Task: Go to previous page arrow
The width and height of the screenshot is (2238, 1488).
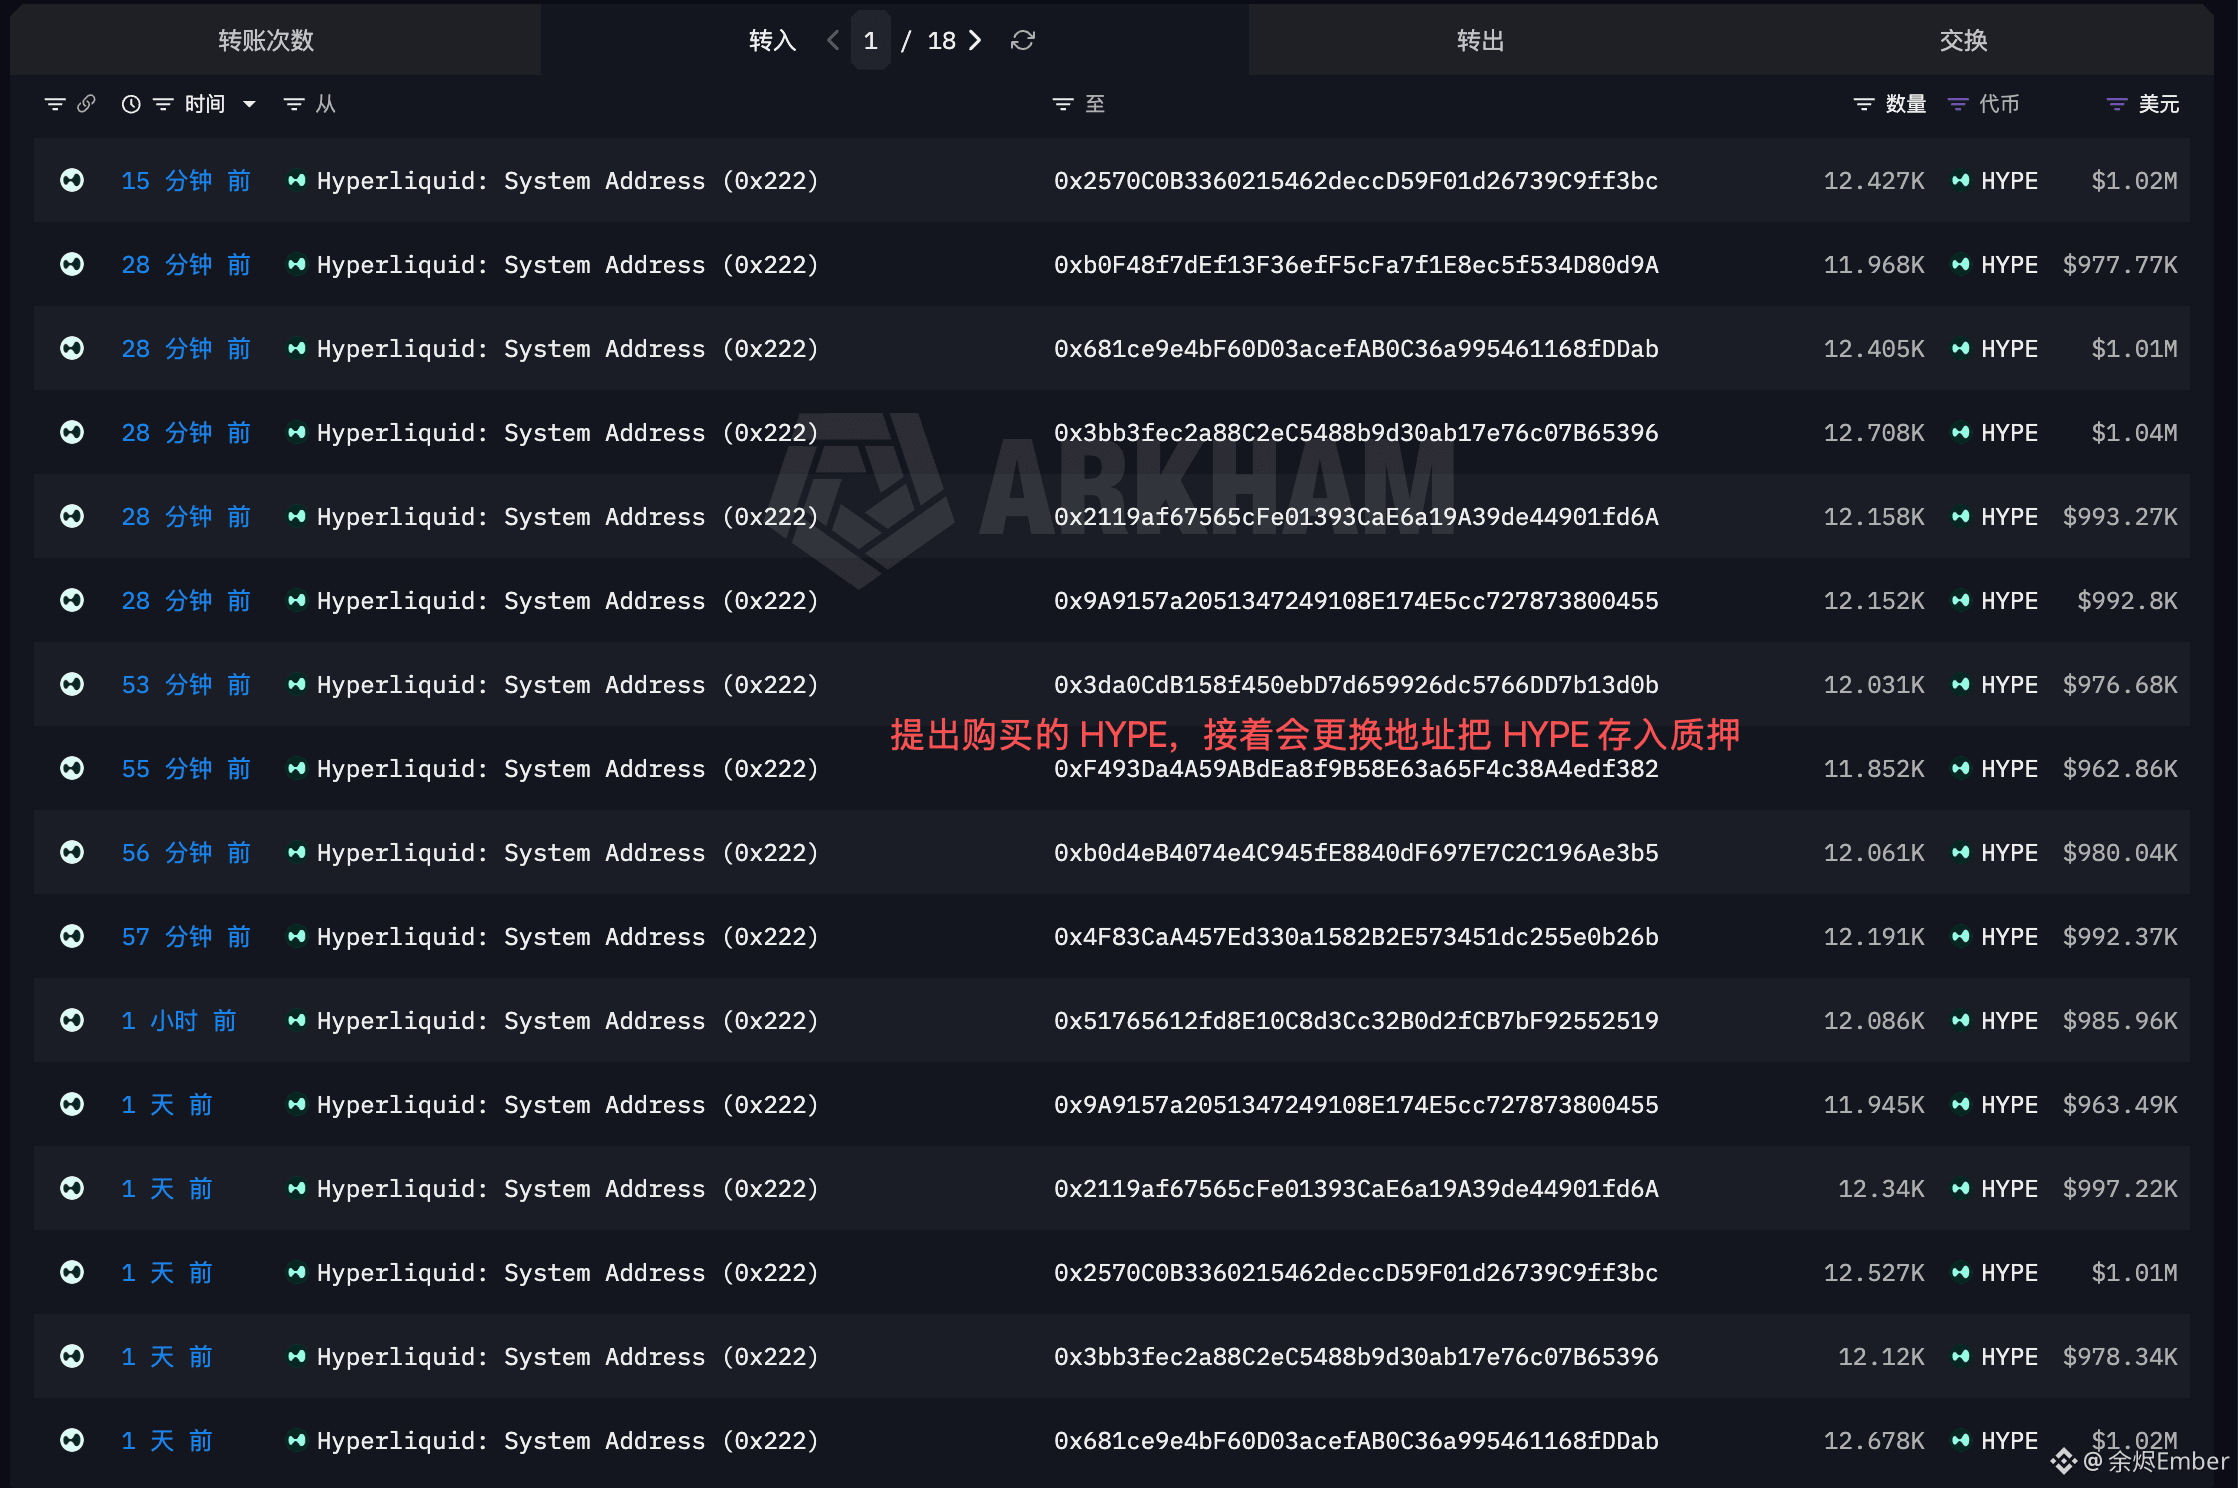Action: coord(833,40)
